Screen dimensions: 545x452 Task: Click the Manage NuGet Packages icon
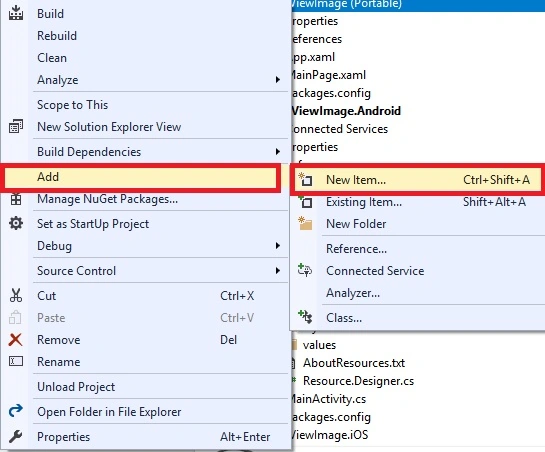(x=16, y=199)
